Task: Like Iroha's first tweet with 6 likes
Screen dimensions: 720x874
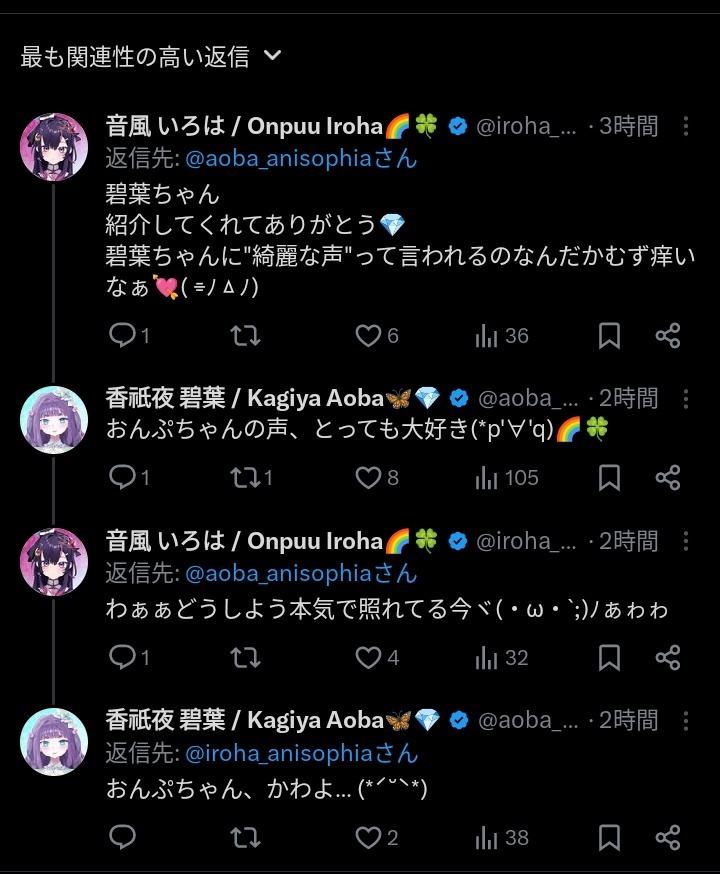Action: click(370, 336)
